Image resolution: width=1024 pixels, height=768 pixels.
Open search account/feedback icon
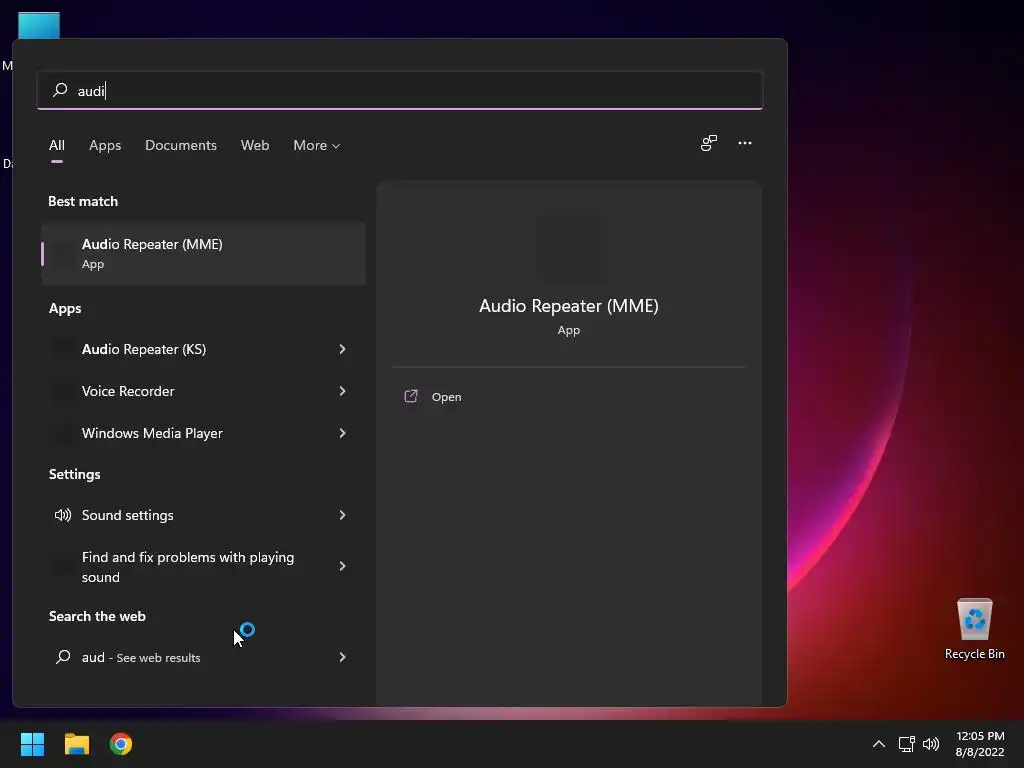point(709,143)
